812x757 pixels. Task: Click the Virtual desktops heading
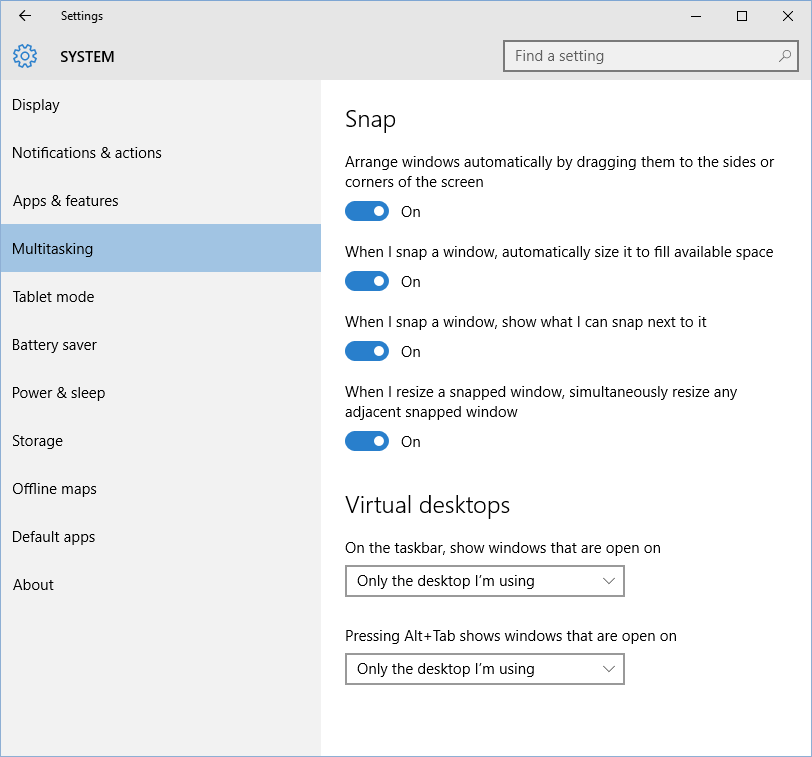(x=427, y=505)
